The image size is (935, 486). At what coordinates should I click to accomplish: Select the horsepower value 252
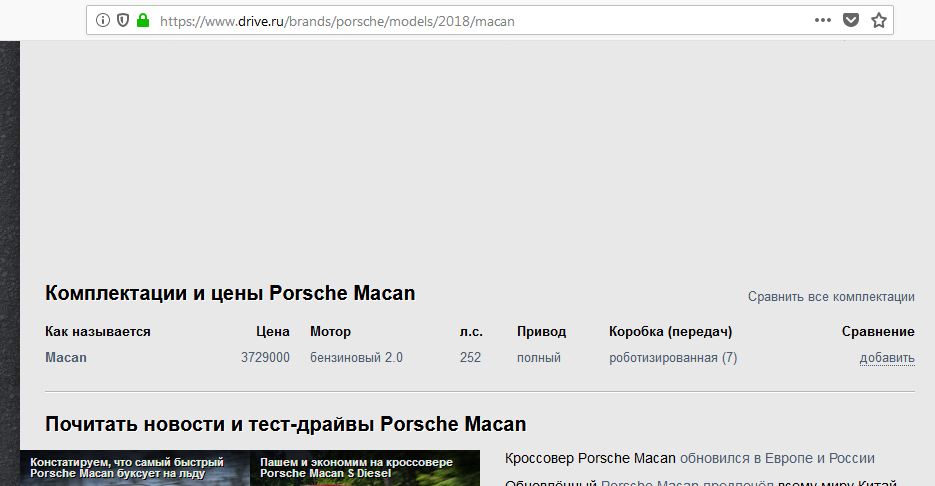click(x=470, y=358)
